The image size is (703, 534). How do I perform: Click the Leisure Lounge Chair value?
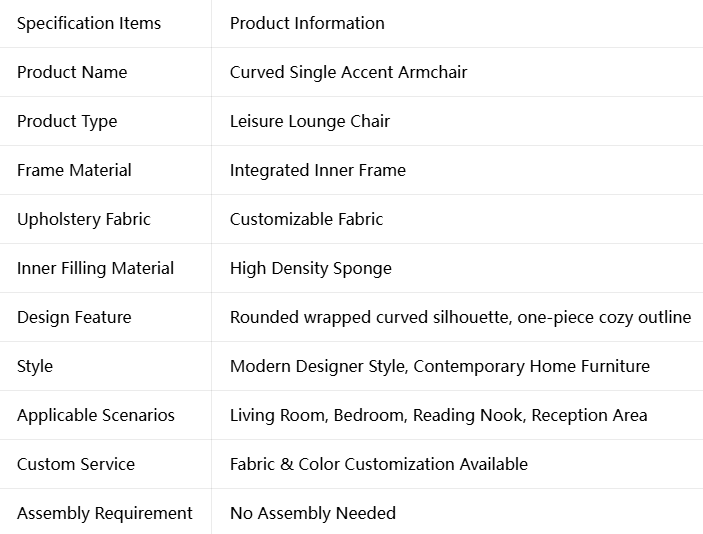[310, 122]
